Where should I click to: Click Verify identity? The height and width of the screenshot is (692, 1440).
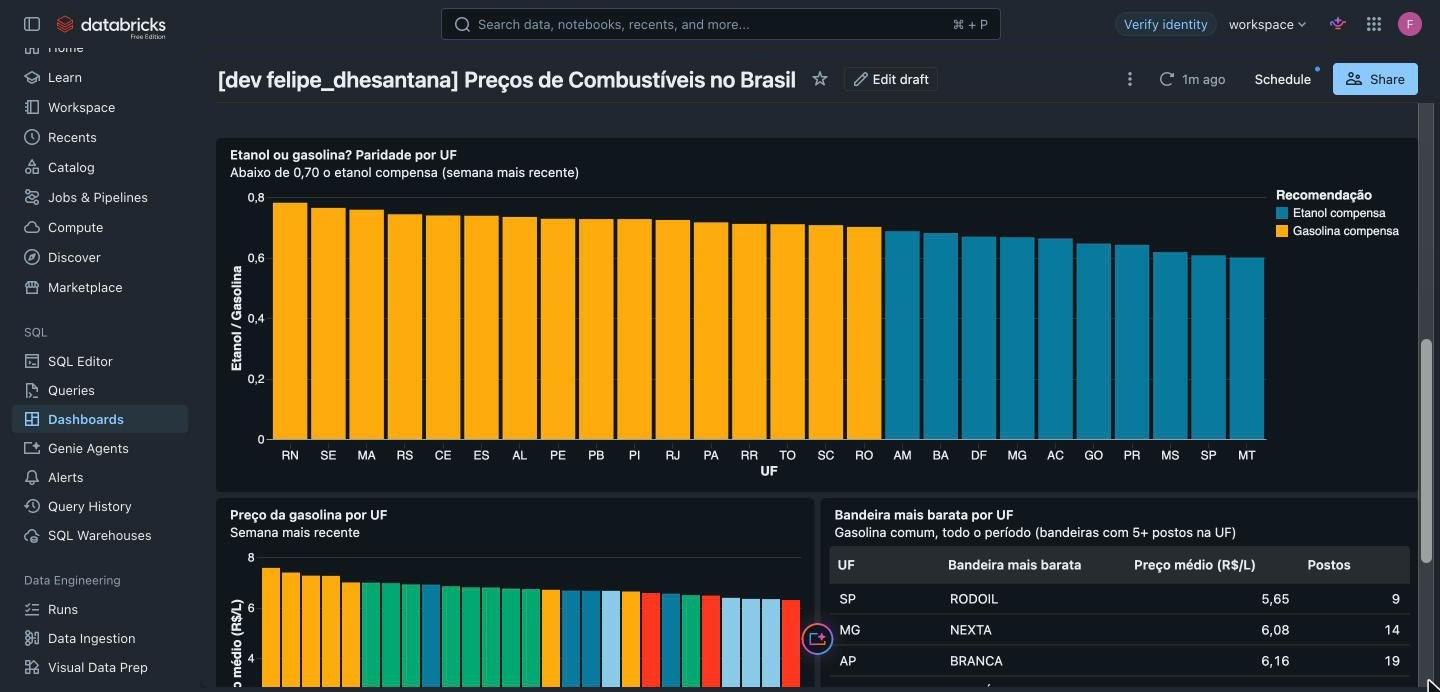point(1165,24)
